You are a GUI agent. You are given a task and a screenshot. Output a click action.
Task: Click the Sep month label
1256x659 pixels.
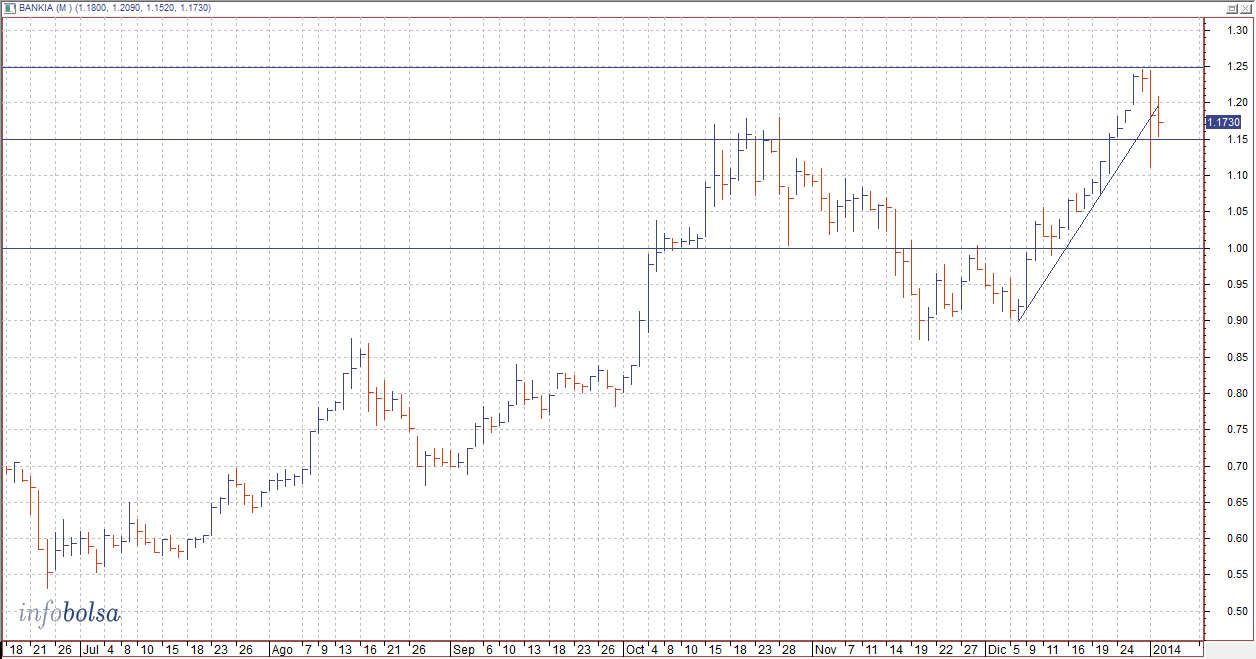(464, 649)
